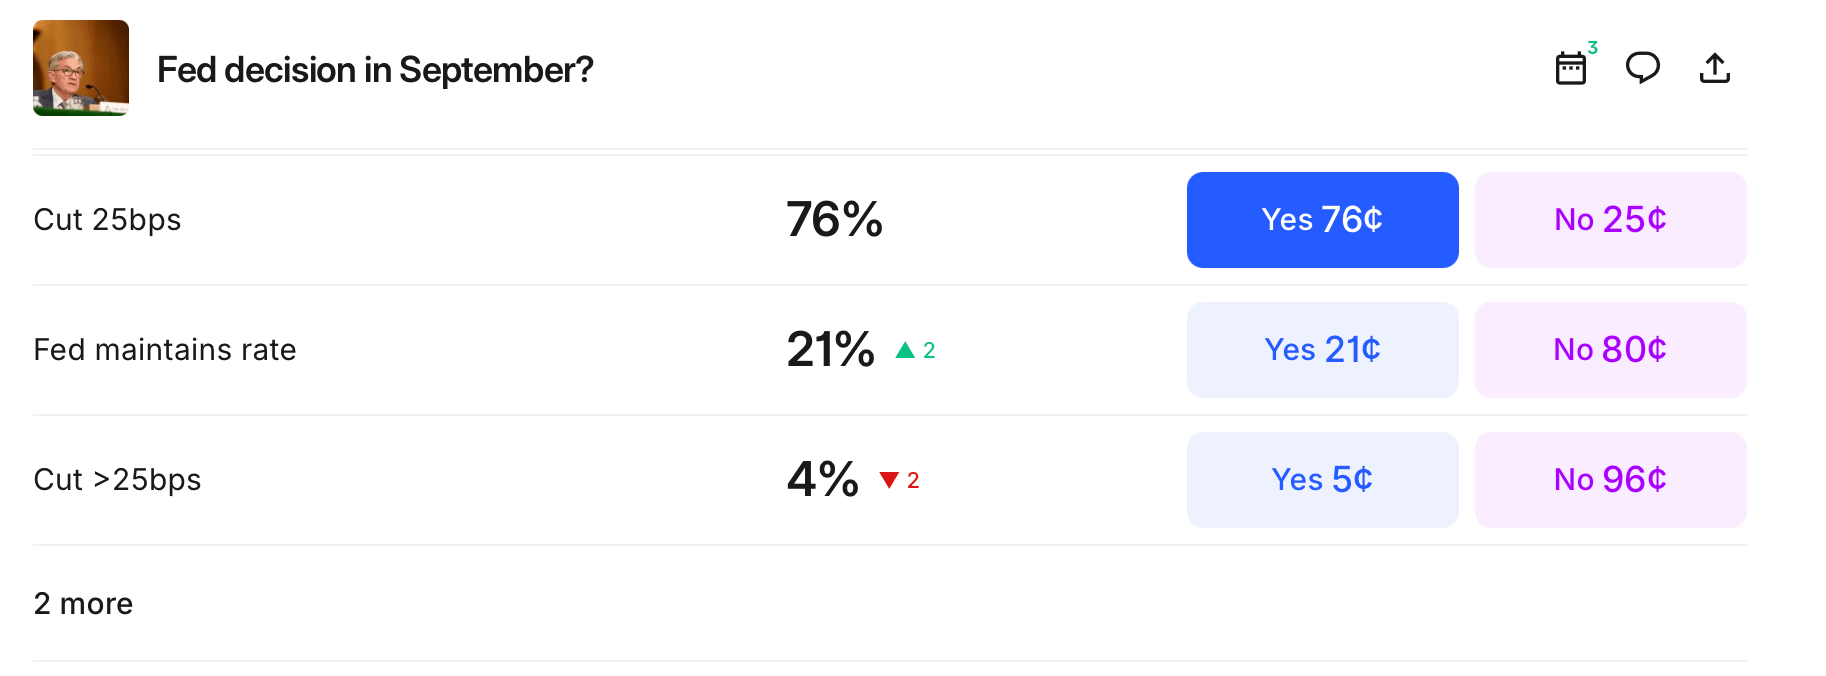The image size is (1826, 676).
Task: Open the calendar icon with badge
Action: pos(1571,68)
